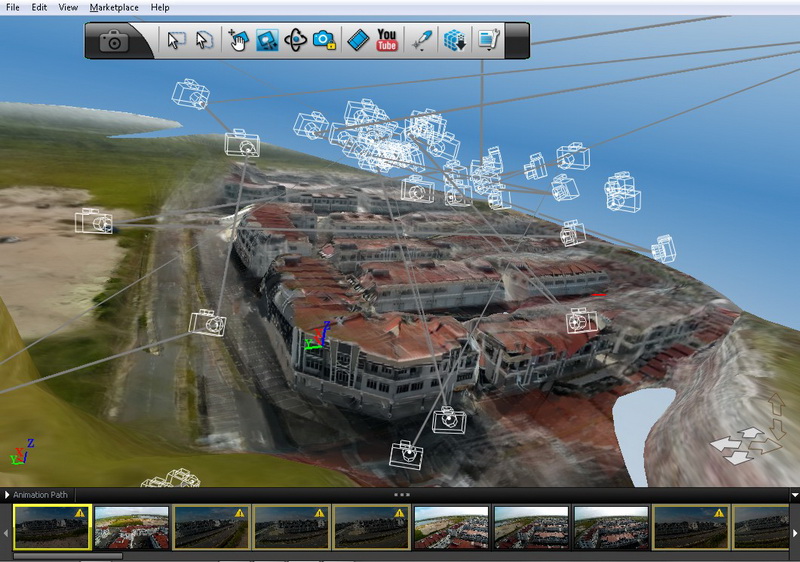Open the film strip animation tool
Image resolution: width=800 pixels, height=562 pixels.
tap(358, 41)
